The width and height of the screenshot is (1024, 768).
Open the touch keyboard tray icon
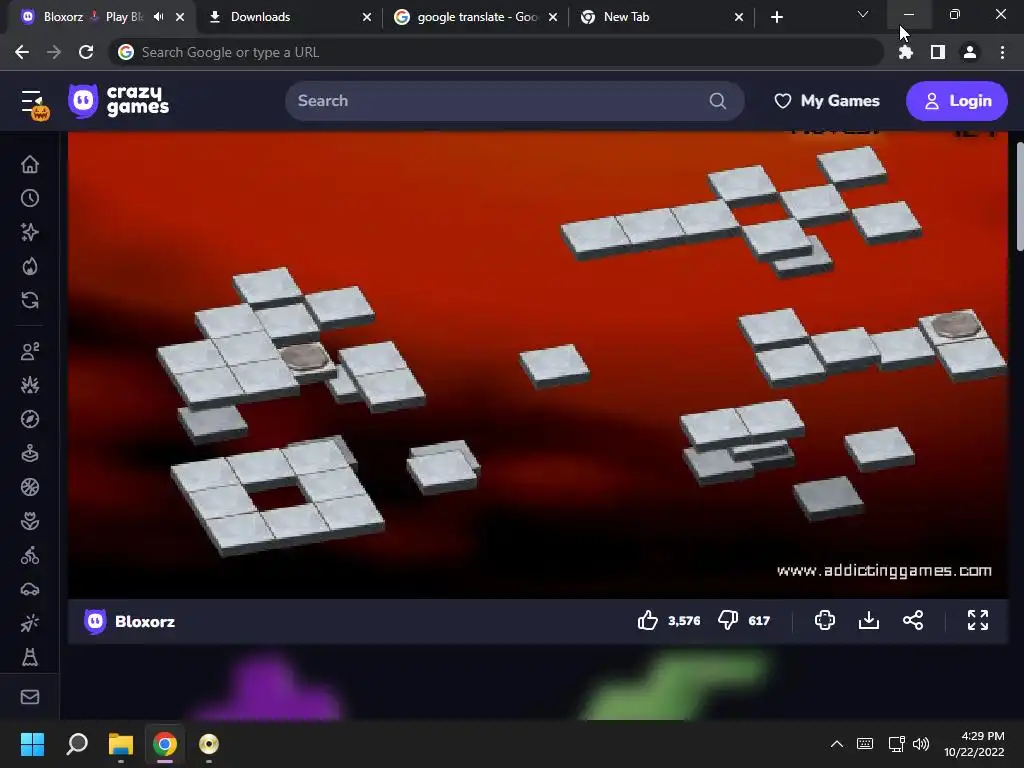[865, 744]
